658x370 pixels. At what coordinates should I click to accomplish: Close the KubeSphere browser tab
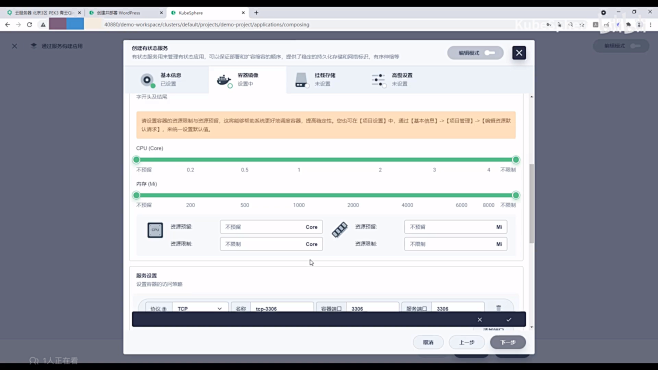tap(243, 13)
